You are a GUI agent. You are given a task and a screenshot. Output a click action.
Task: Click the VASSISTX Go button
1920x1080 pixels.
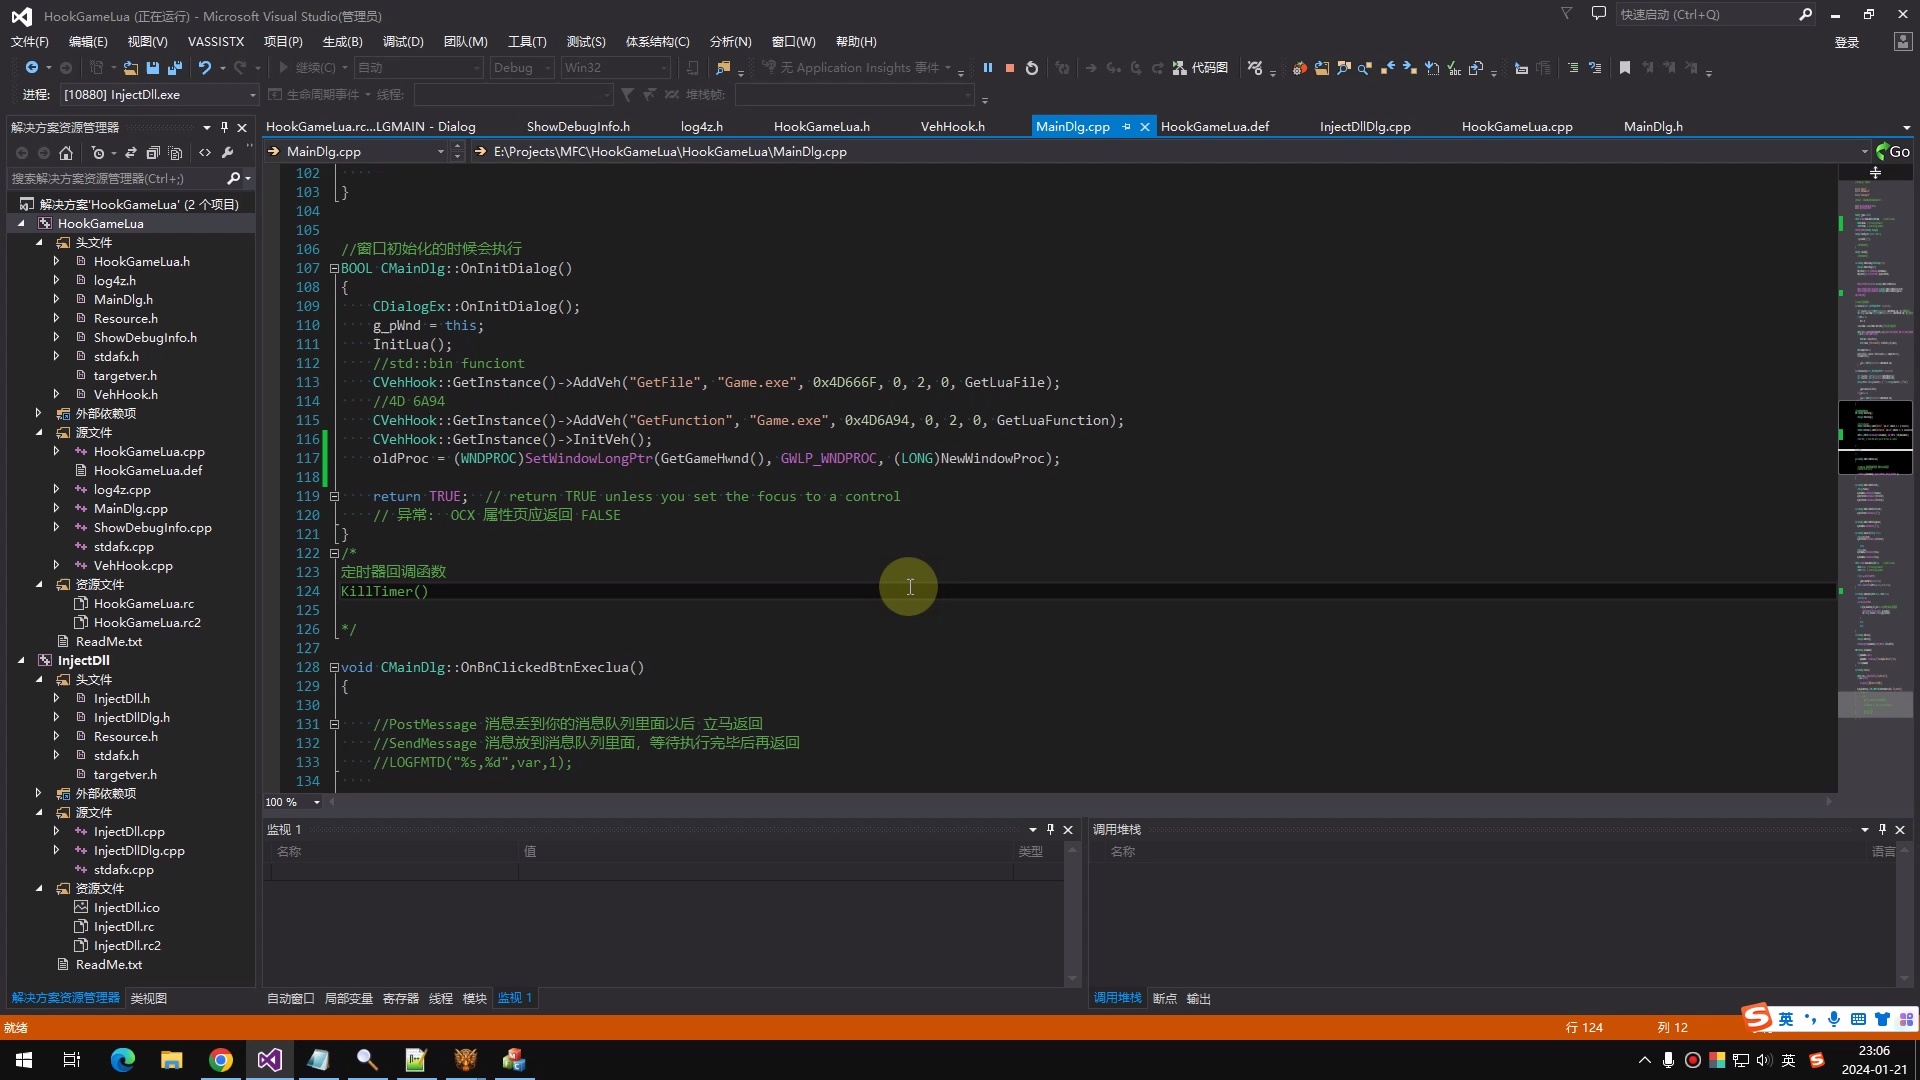coord(1893,152)
